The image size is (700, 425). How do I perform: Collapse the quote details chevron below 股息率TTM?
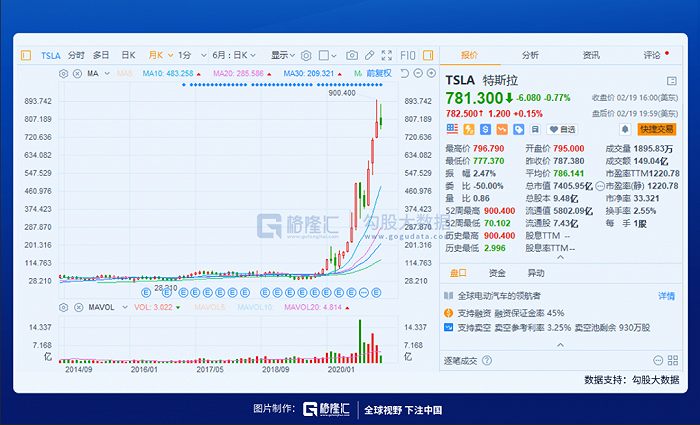click(x=560, y=258)
